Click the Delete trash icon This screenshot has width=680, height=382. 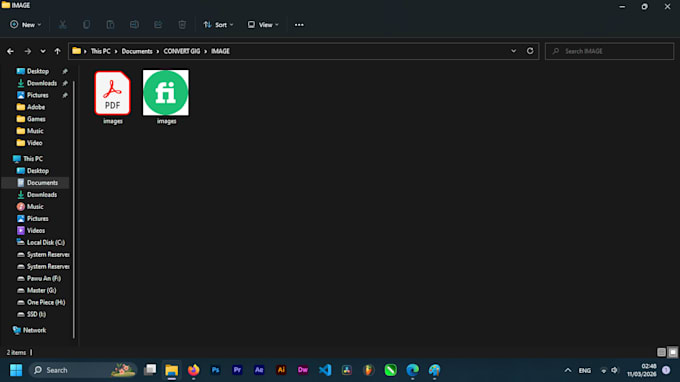click(x=182, y=25)
